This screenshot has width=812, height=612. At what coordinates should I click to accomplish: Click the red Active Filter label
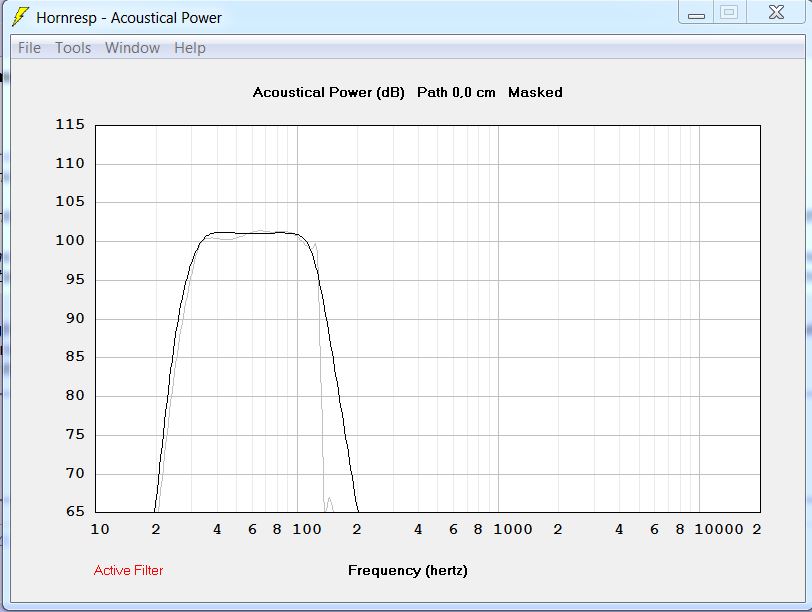[x=128, y=571]
